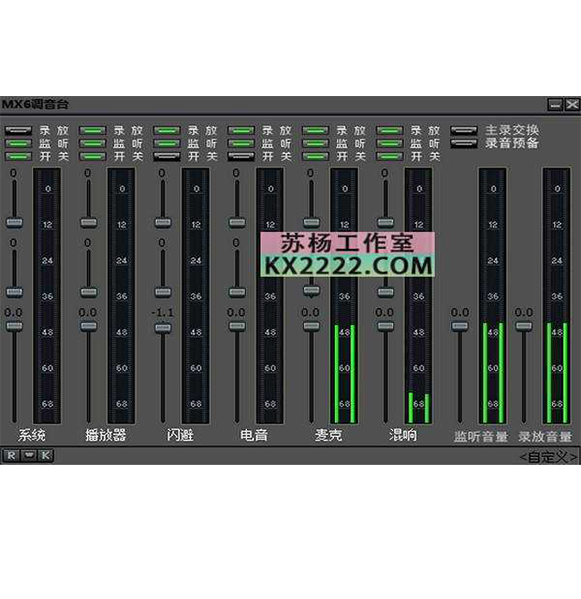Click the R button in bottom bar
This screenshot has height=599, width=581.
tap(11, 455)
